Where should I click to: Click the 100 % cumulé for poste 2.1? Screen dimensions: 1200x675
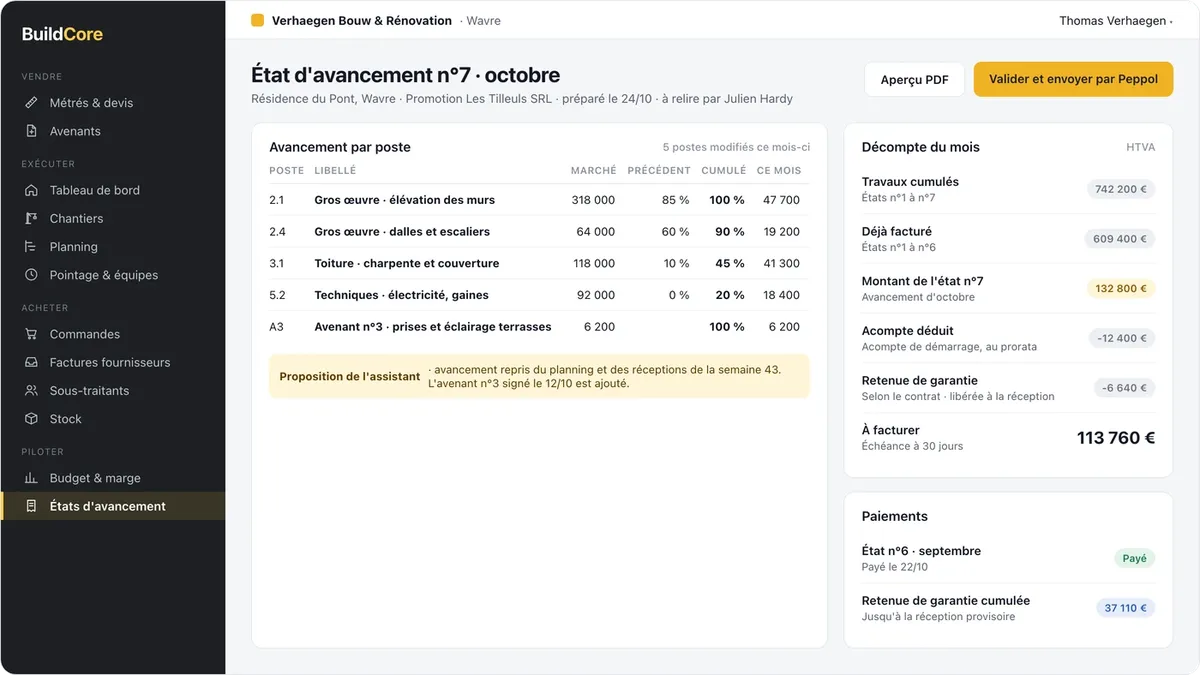[727, 200]
